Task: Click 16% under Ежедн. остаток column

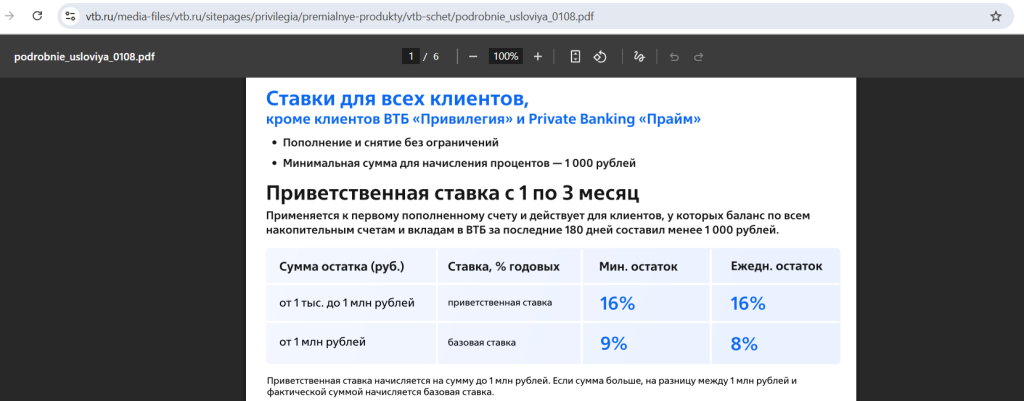Action: point(748,304)
